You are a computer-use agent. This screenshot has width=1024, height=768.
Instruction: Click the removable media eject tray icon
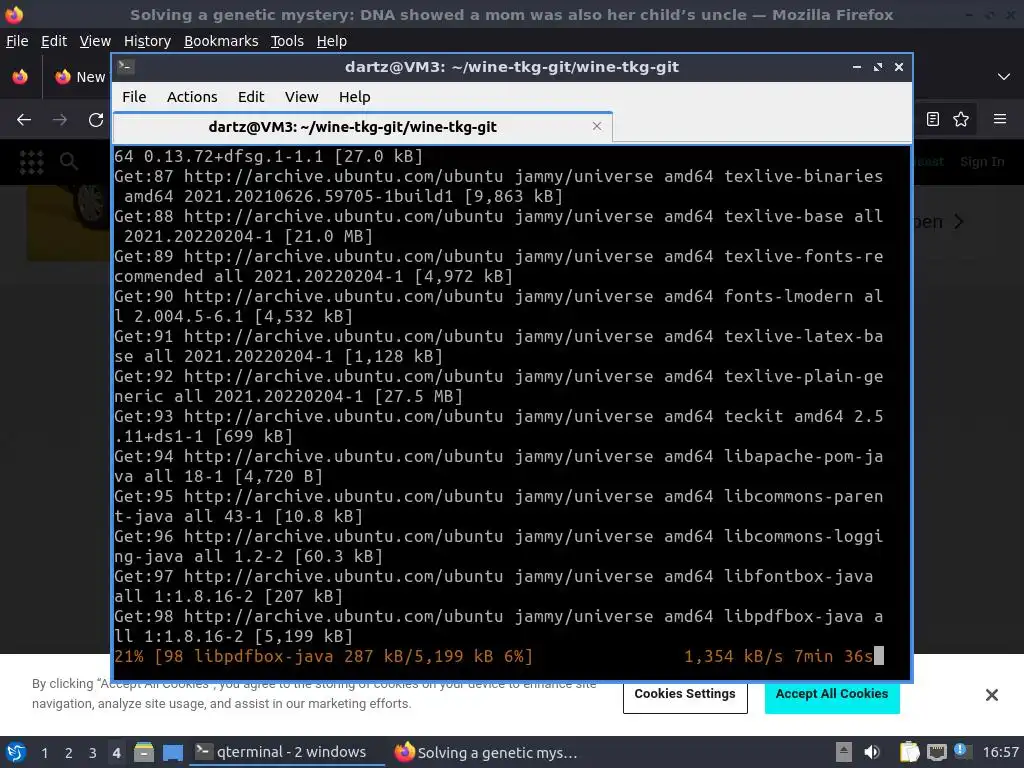(x=844, y=752)
